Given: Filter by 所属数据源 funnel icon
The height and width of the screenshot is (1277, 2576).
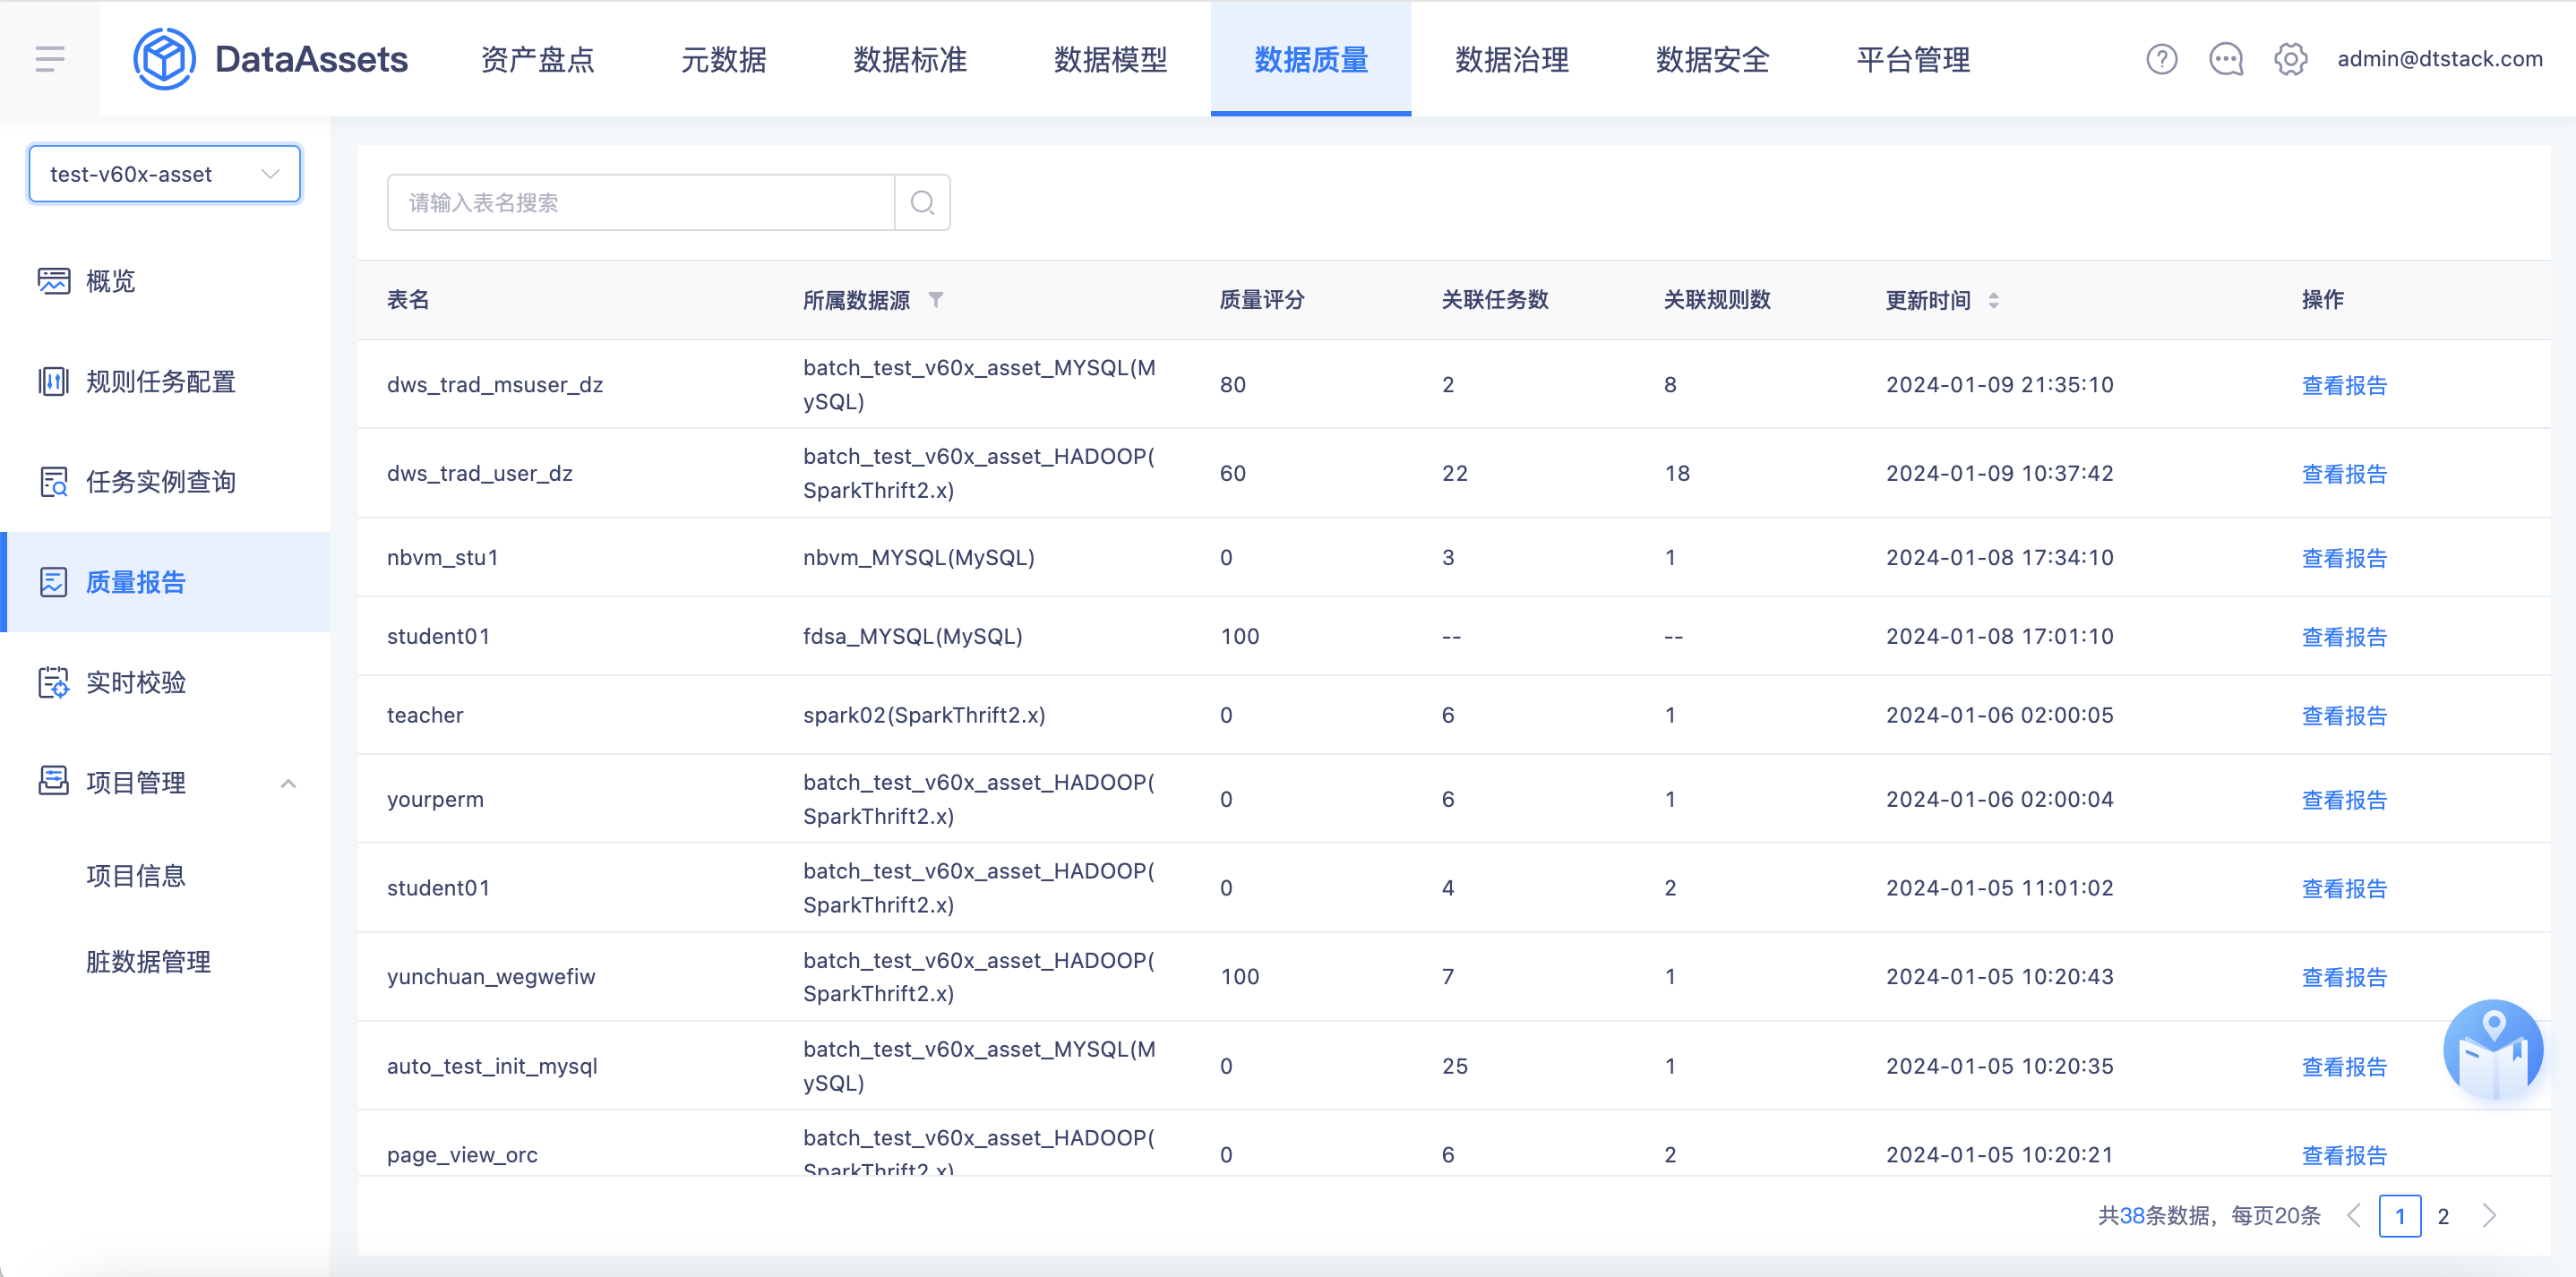Looking at the screenshot, I should pyautogui.click(x=936, y=299).
